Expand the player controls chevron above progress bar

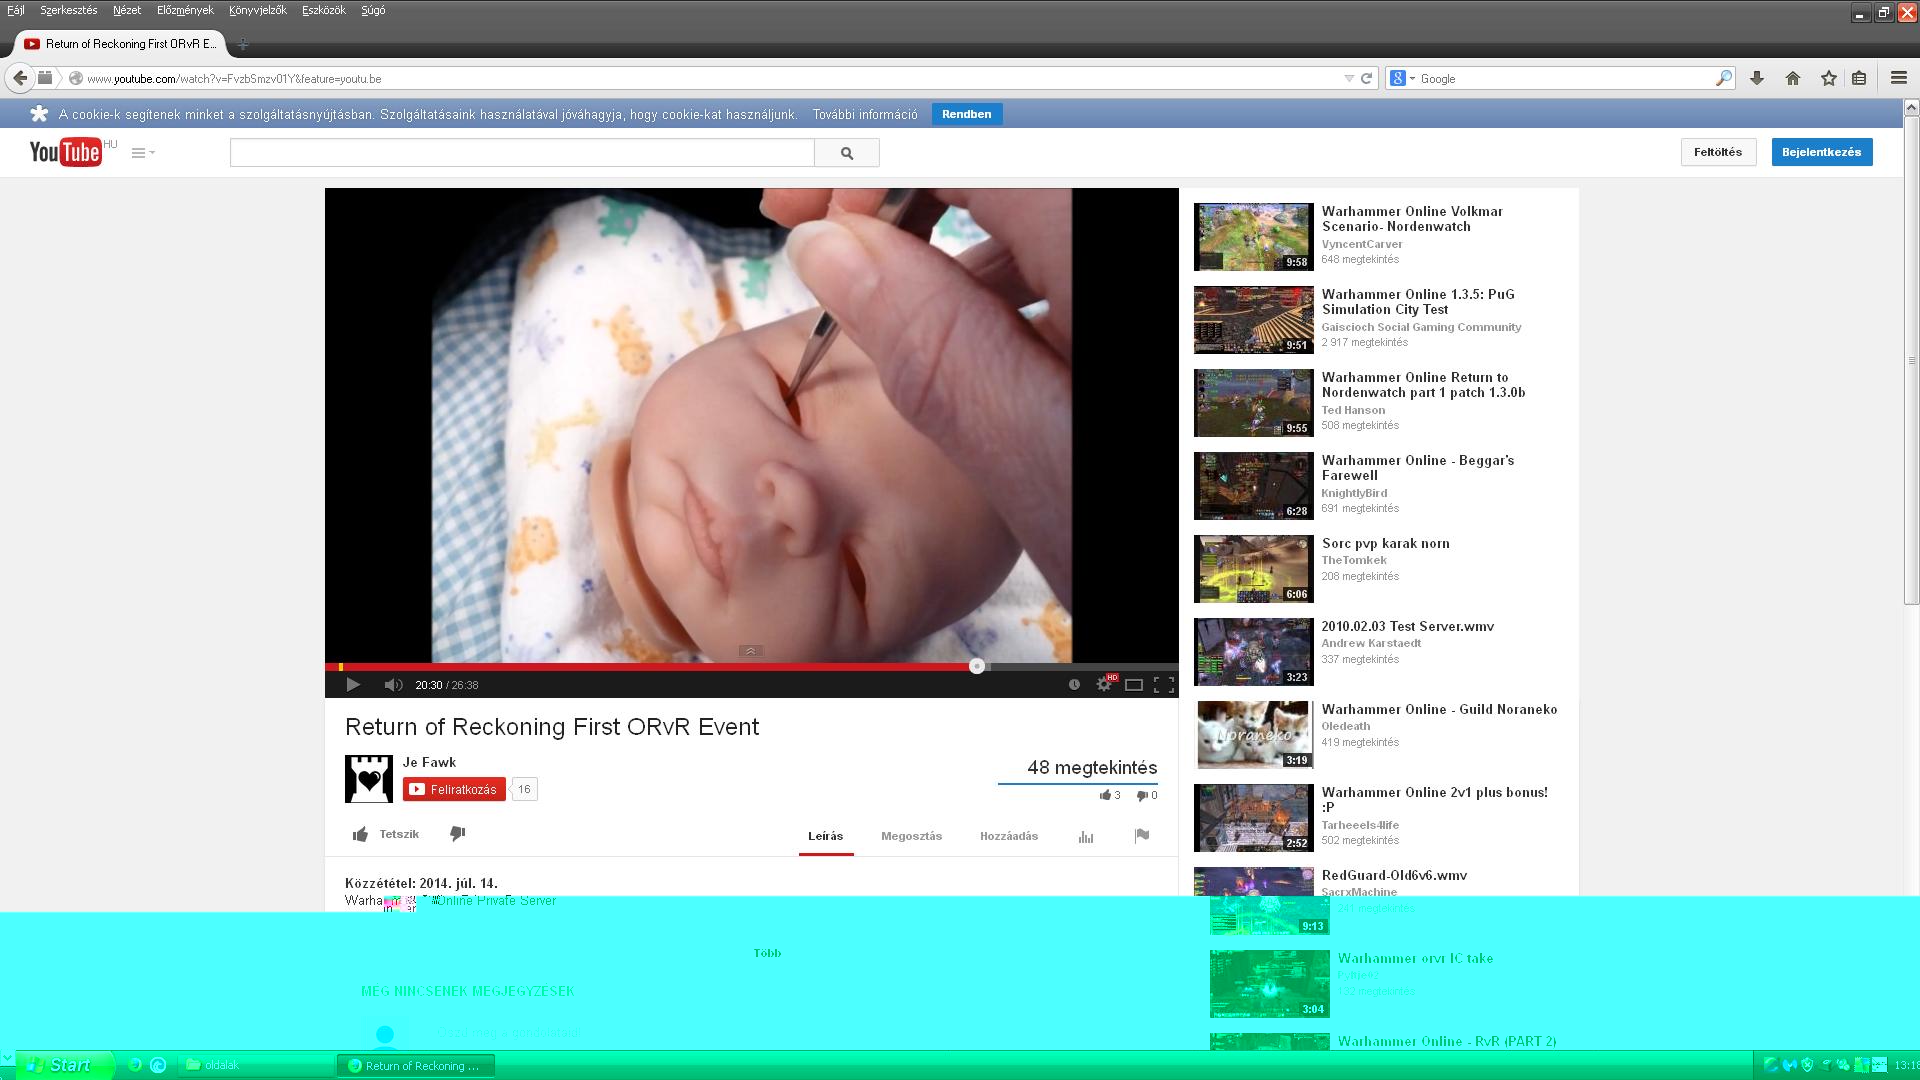click(750, 651)
